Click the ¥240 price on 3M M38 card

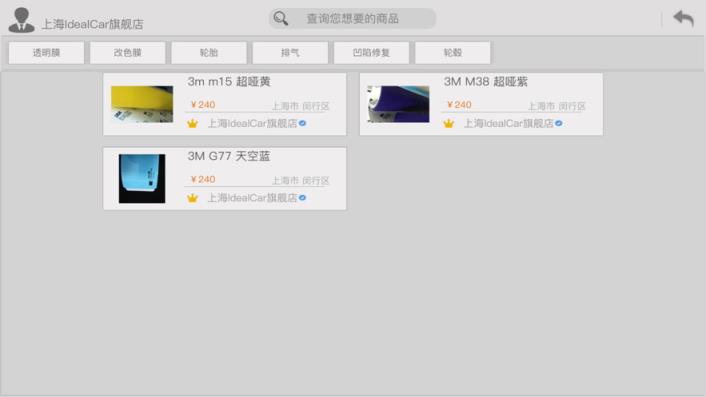[x=459, y=104]
